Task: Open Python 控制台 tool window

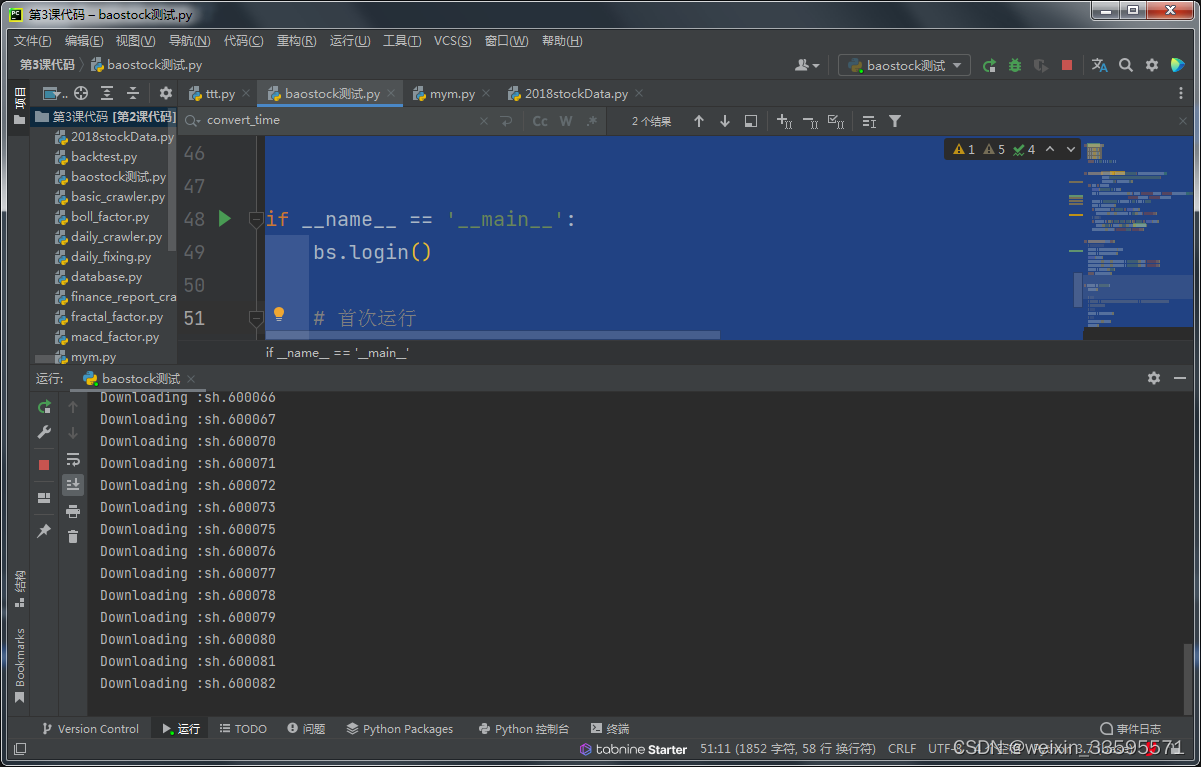Action: click(x=524, y=729)
